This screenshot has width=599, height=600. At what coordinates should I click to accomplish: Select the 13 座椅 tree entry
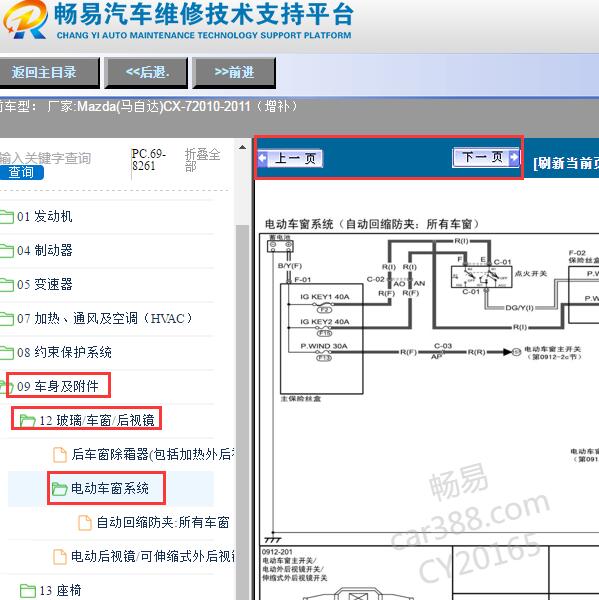tap(60, 590)
